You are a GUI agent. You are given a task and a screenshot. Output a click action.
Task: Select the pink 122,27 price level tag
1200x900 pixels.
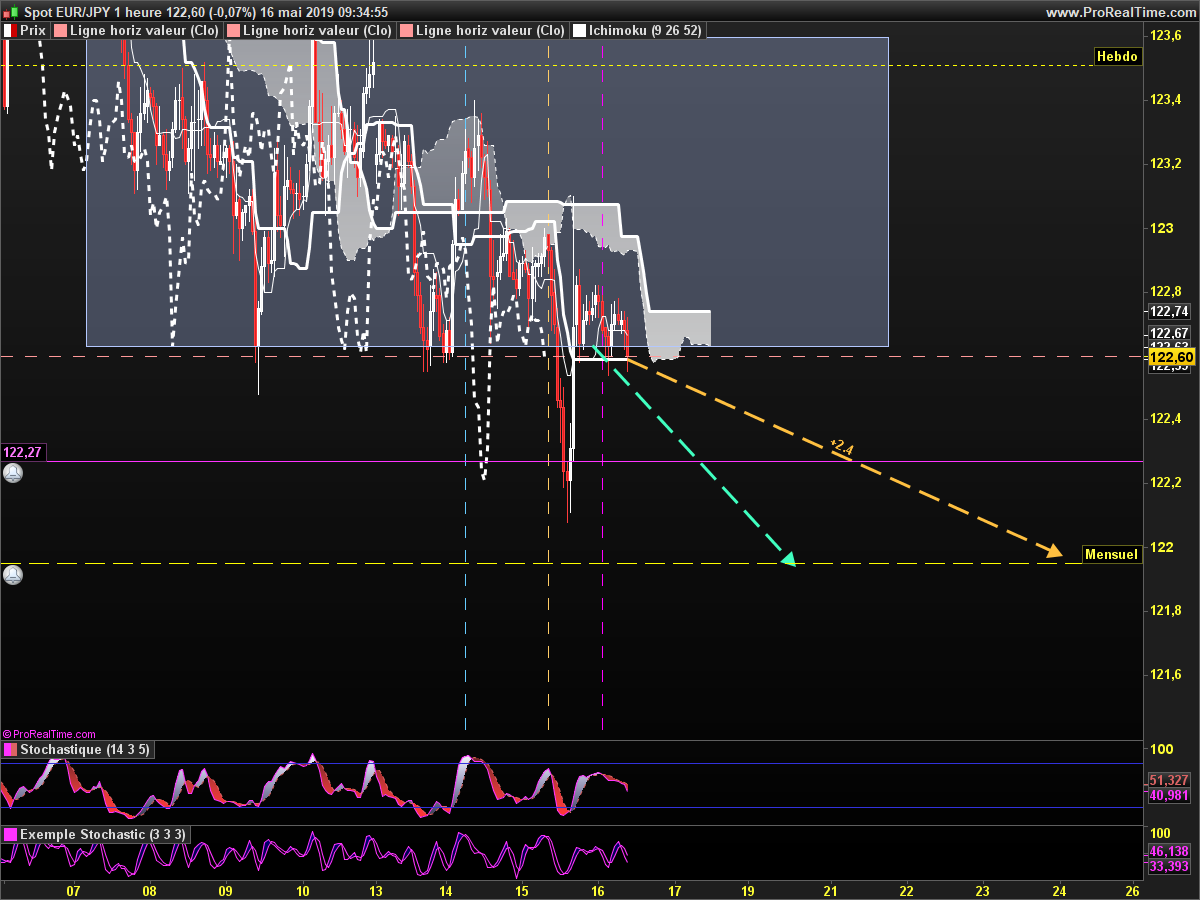point(23,452)
